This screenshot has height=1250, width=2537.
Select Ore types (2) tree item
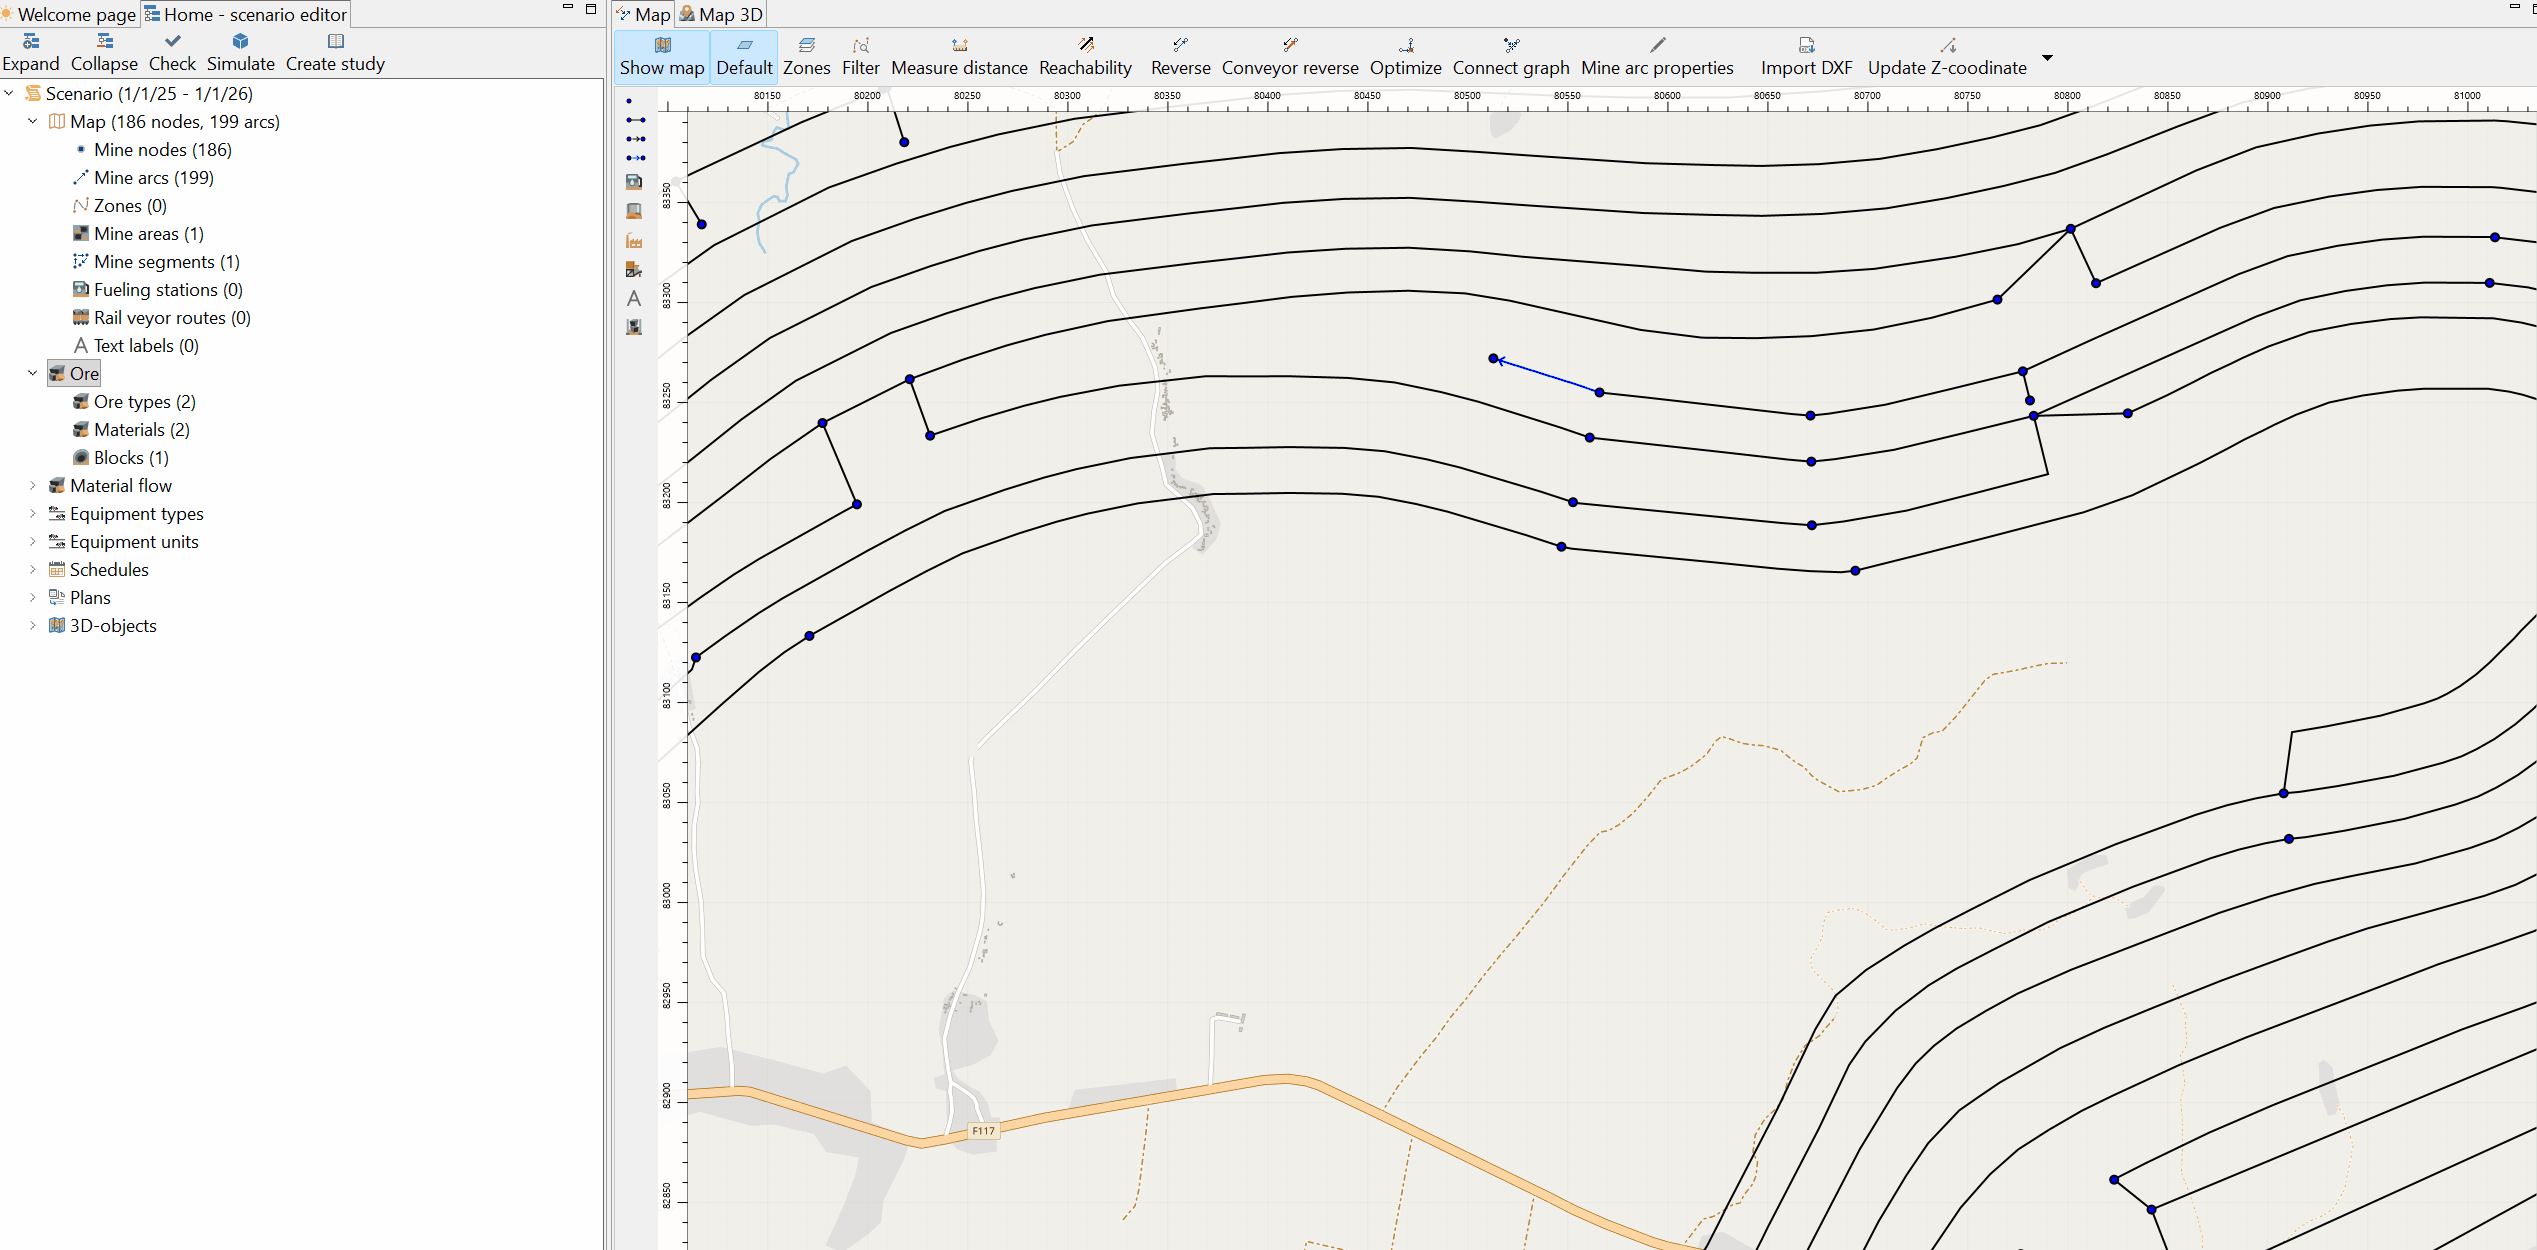tap(145, 401)
